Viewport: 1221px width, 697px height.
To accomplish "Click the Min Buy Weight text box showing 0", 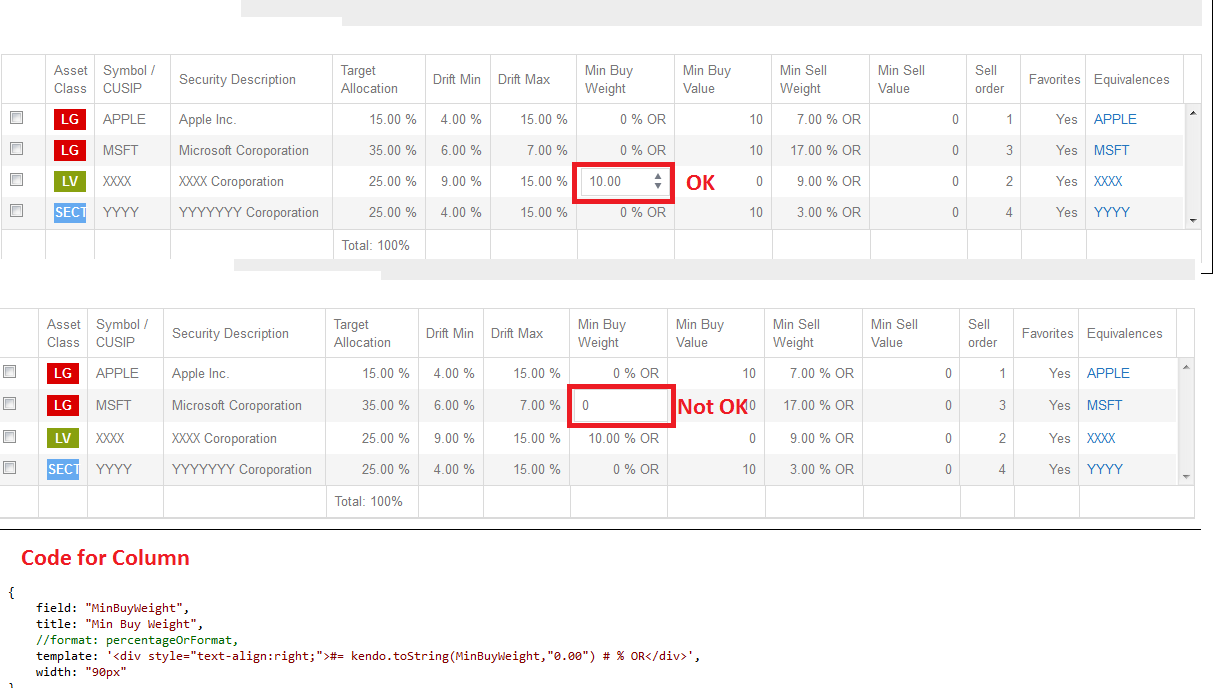I will 621,406.
